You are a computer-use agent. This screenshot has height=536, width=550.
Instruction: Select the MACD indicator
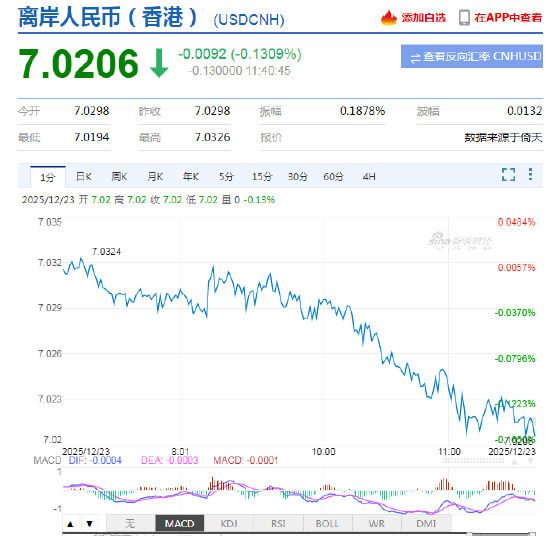[x=180, y=524]
